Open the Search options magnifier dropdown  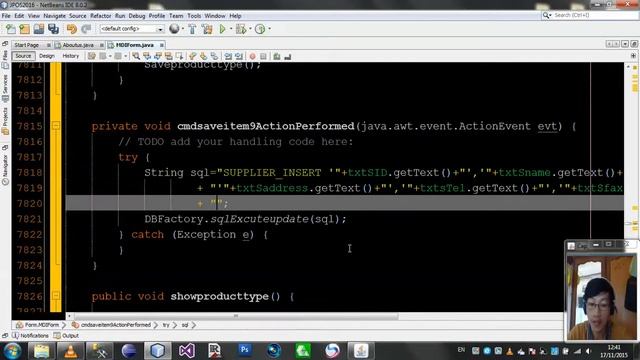(547, 15)
